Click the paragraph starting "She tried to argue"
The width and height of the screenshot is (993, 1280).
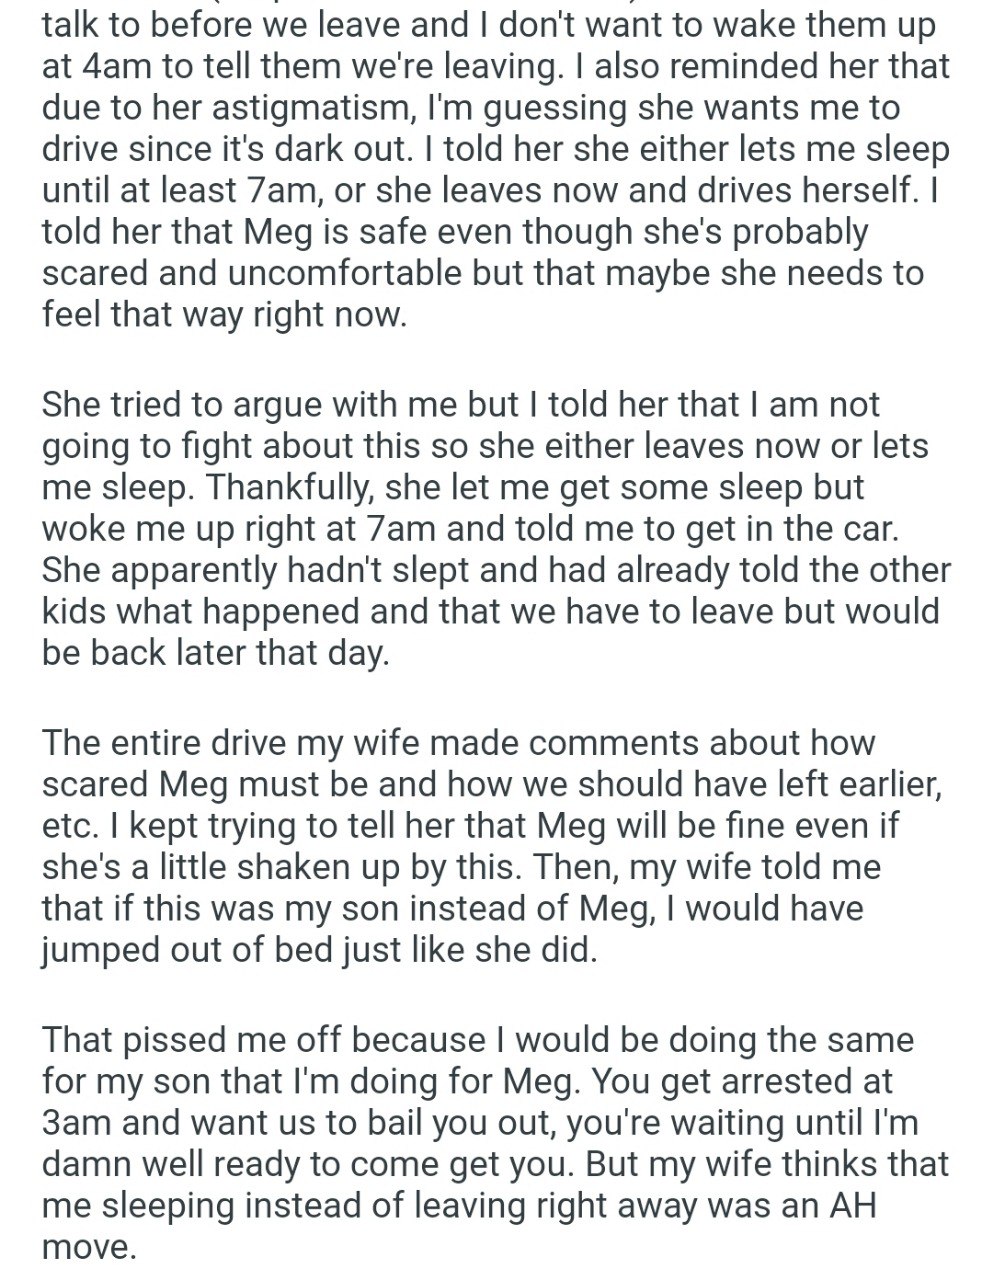click(x=496, y=528)
